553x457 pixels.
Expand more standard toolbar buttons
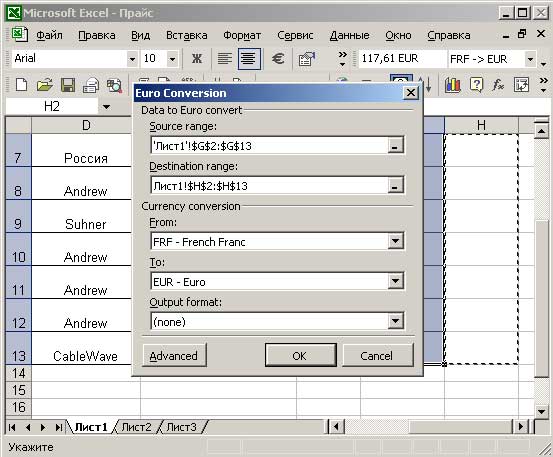[543, 85]
